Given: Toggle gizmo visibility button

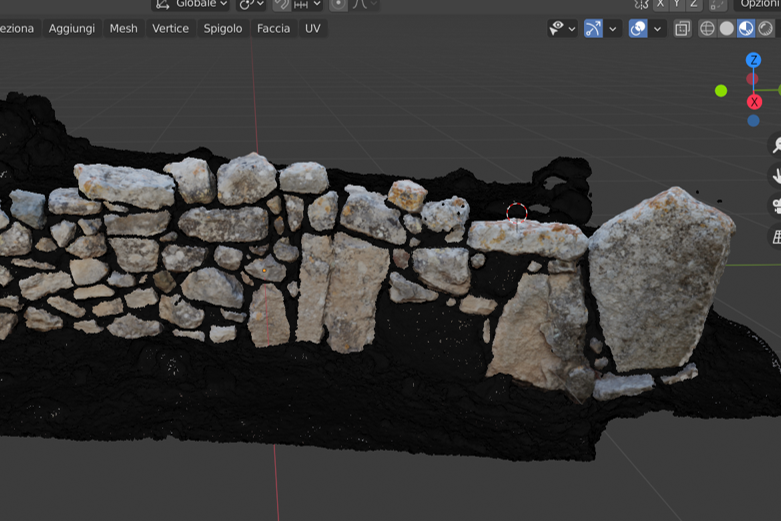Looking at the screenshot, I should [x=593, y=28].
